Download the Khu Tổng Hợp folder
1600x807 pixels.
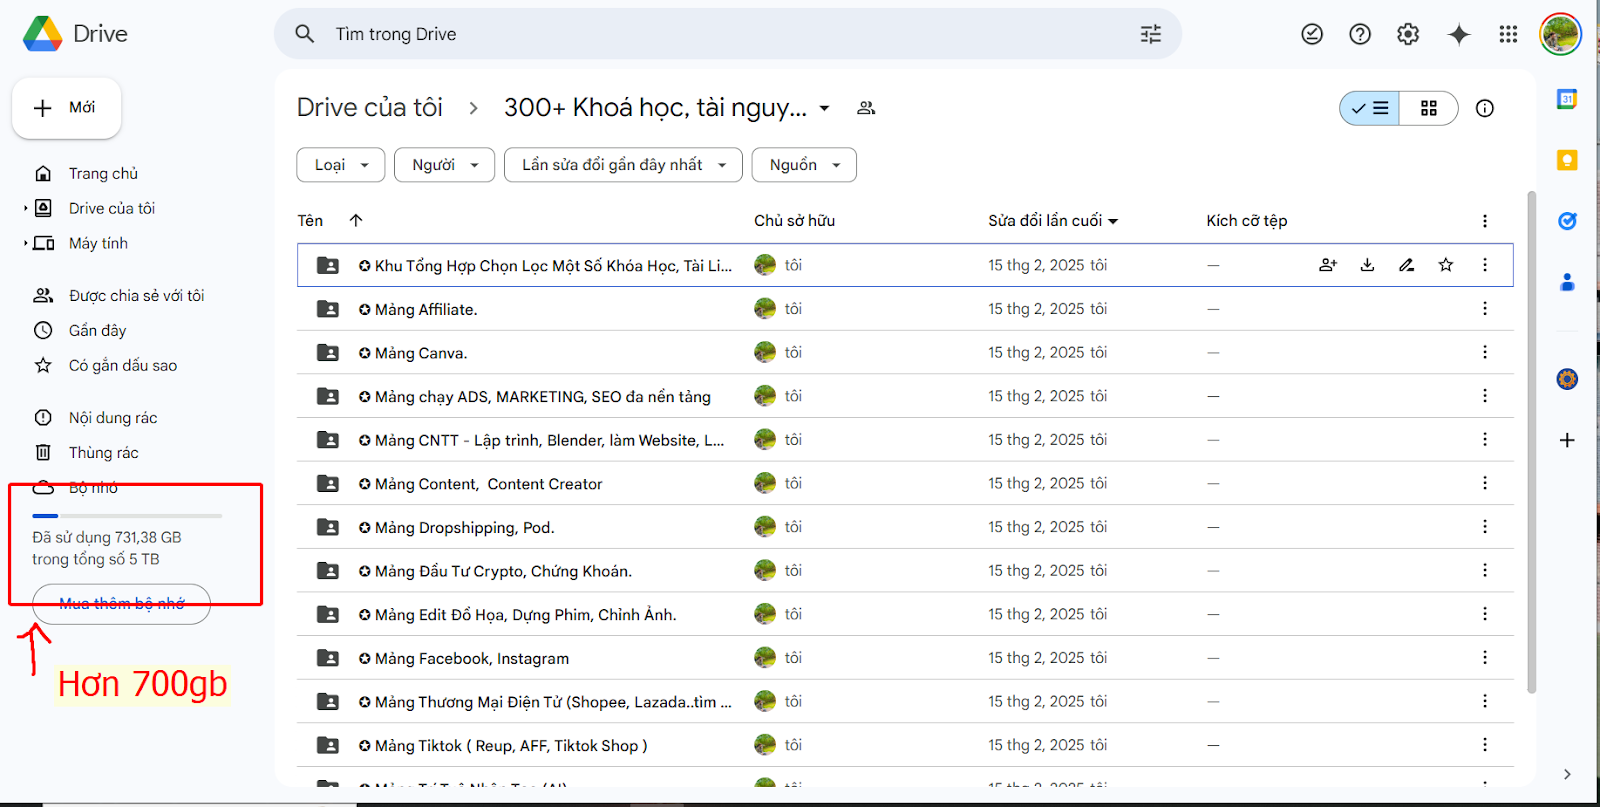coord(1367,265)
